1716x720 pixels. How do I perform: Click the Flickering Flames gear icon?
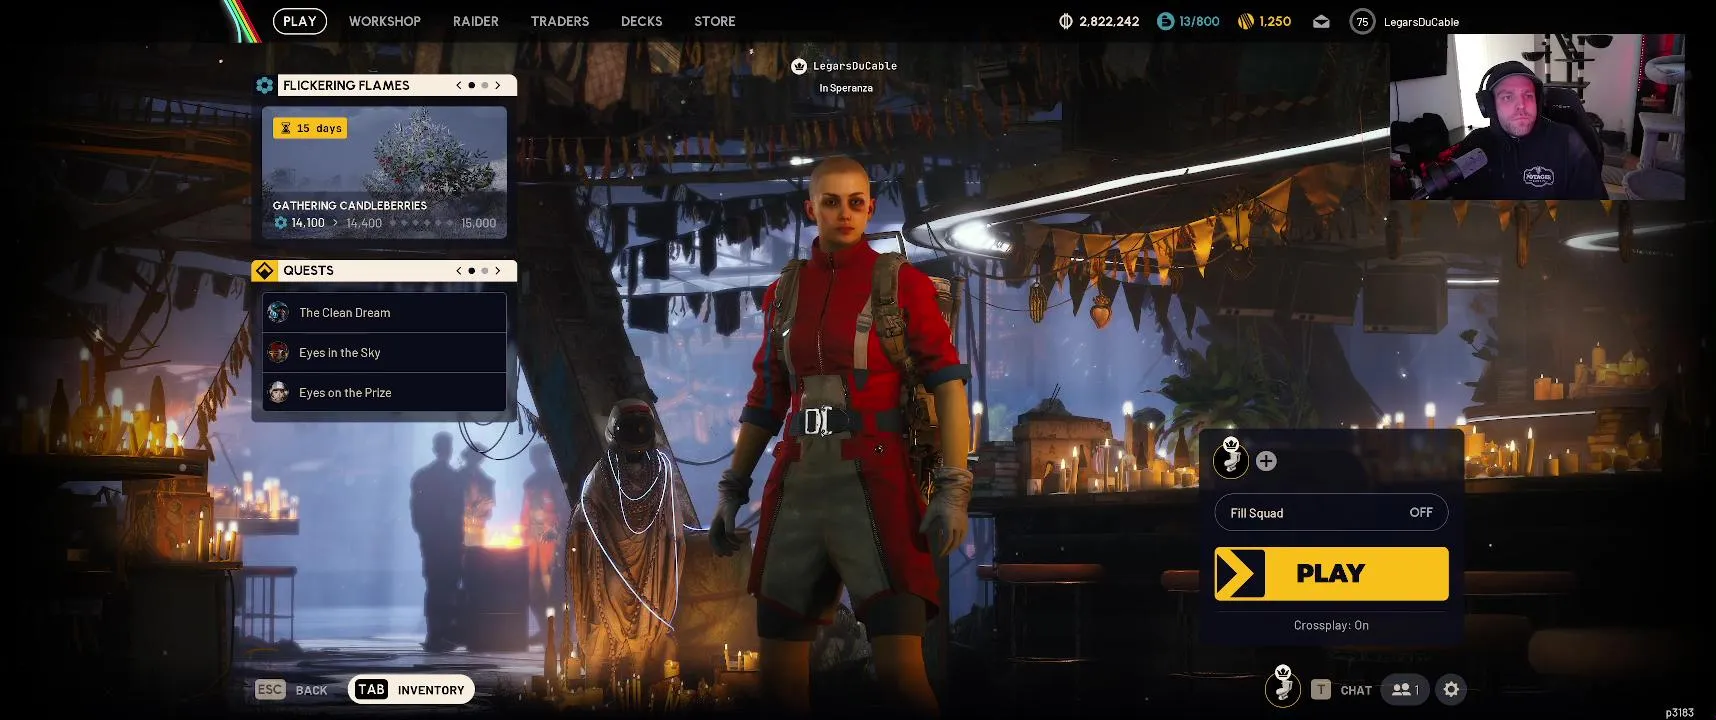[264, 85]
